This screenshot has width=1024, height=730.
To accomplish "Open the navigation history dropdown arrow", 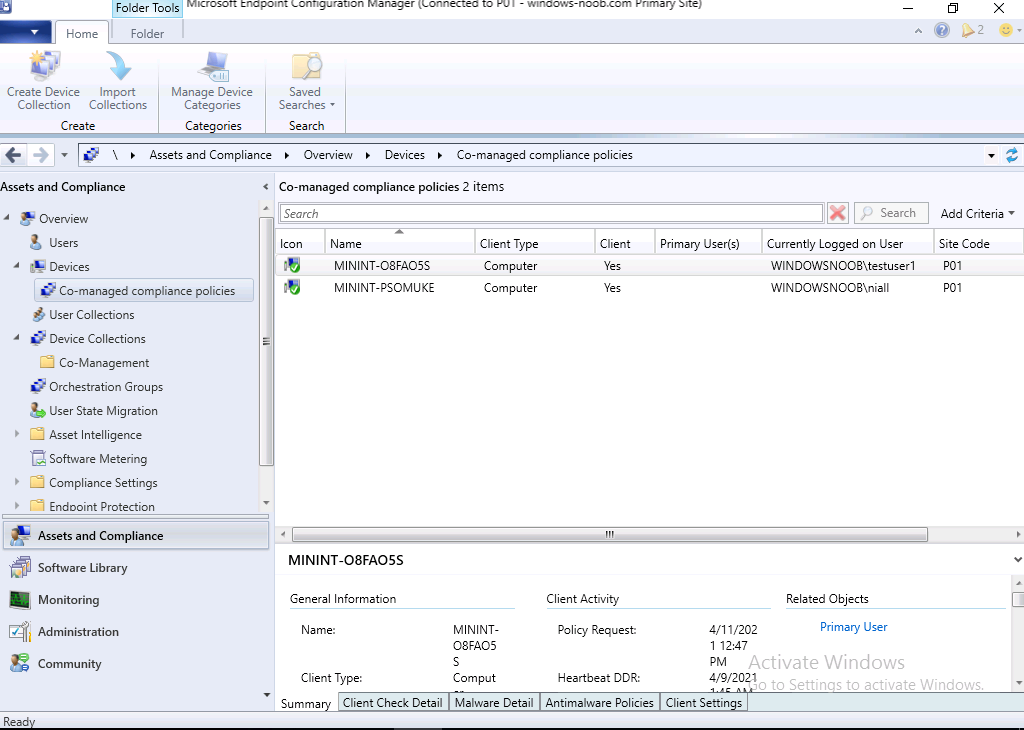I will click(64, 155).
